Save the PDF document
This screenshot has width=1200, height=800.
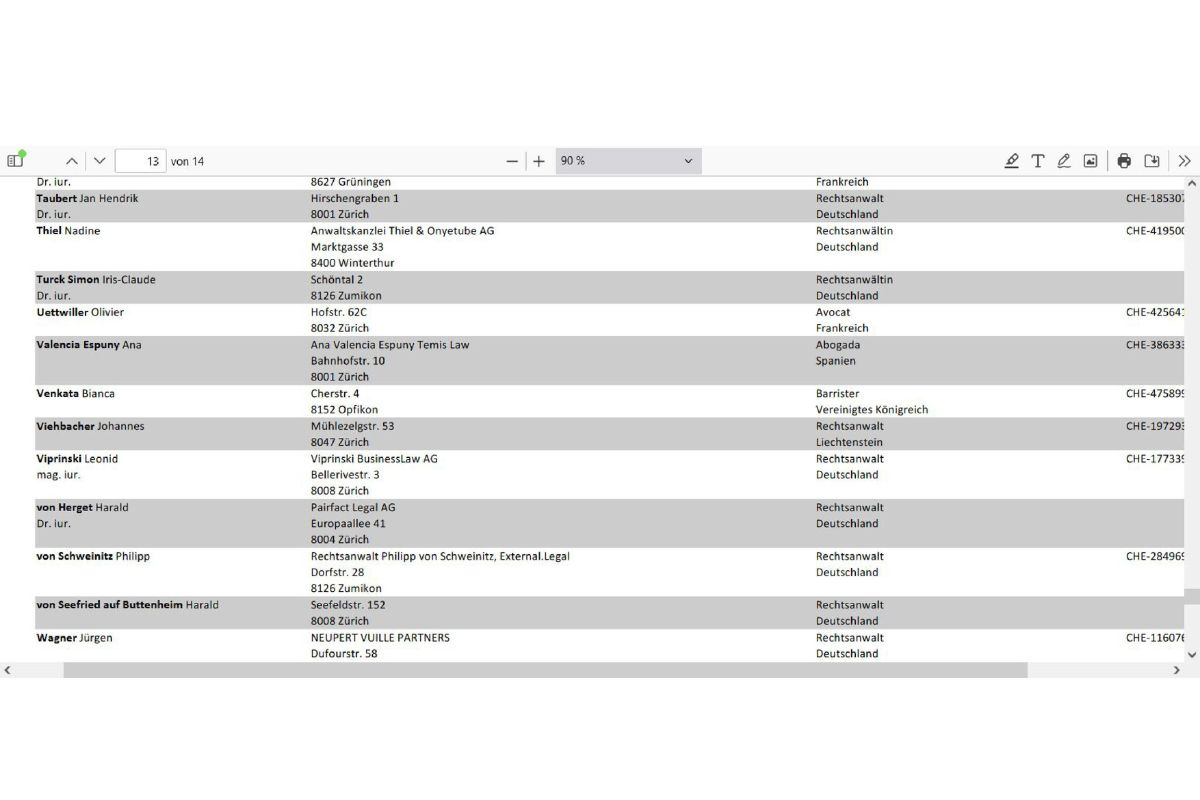click(1152, 161)
